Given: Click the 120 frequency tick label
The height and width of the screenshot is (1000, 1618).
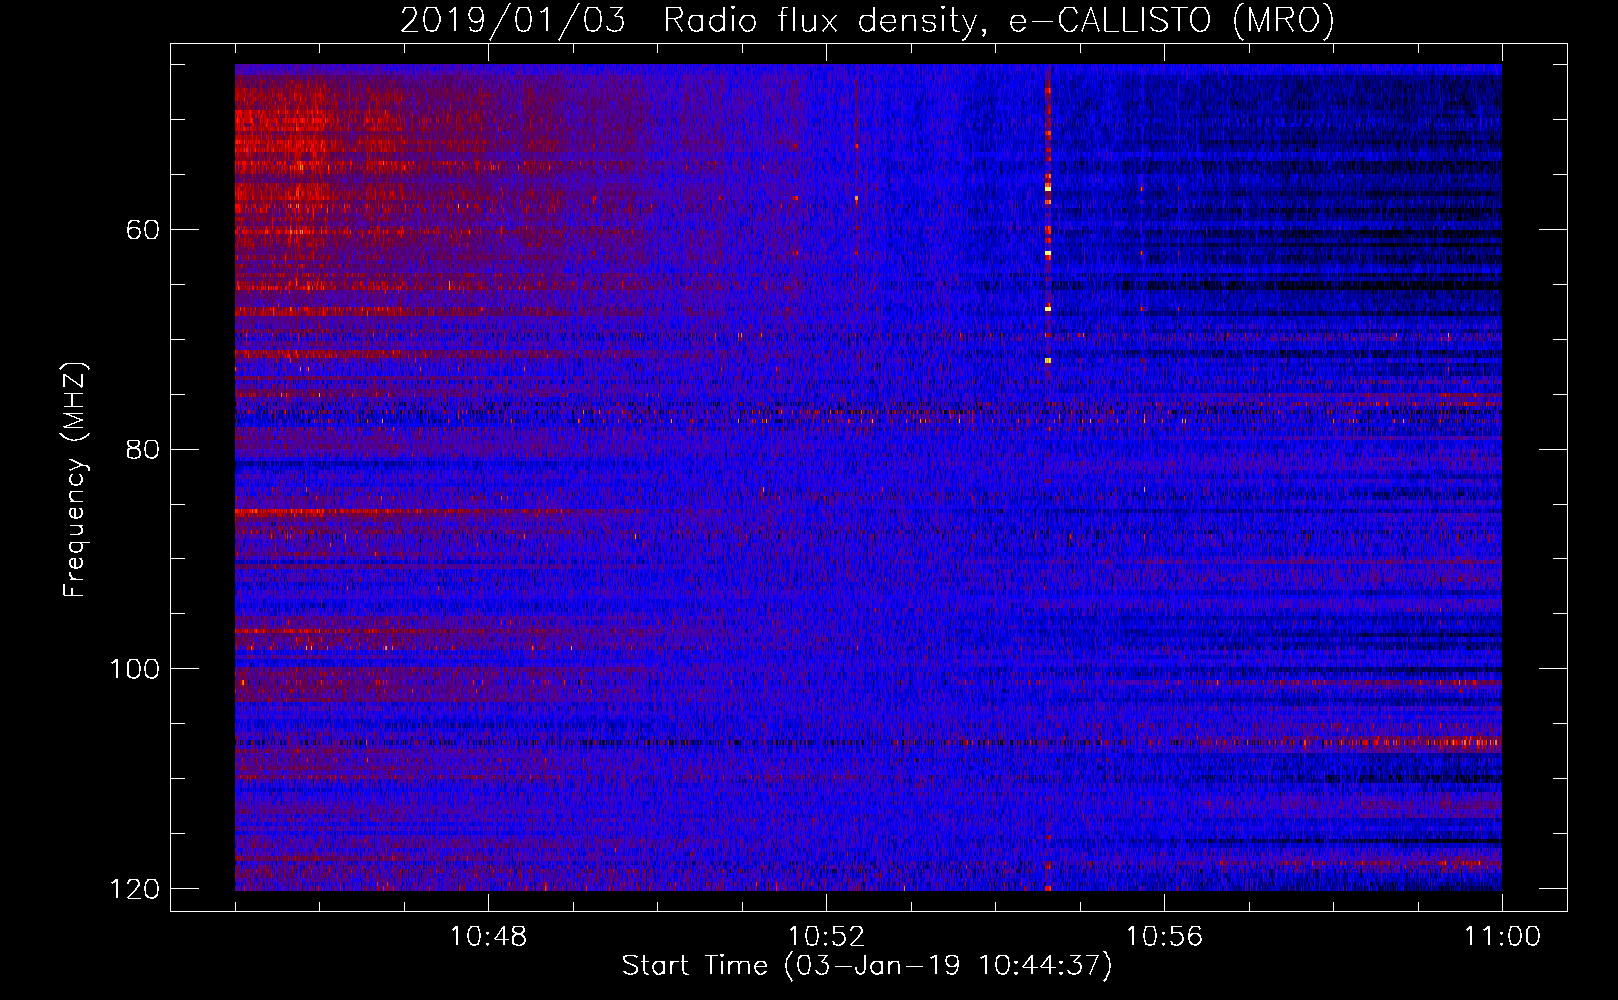Looking at the screenshot, I should pos(134,889).
